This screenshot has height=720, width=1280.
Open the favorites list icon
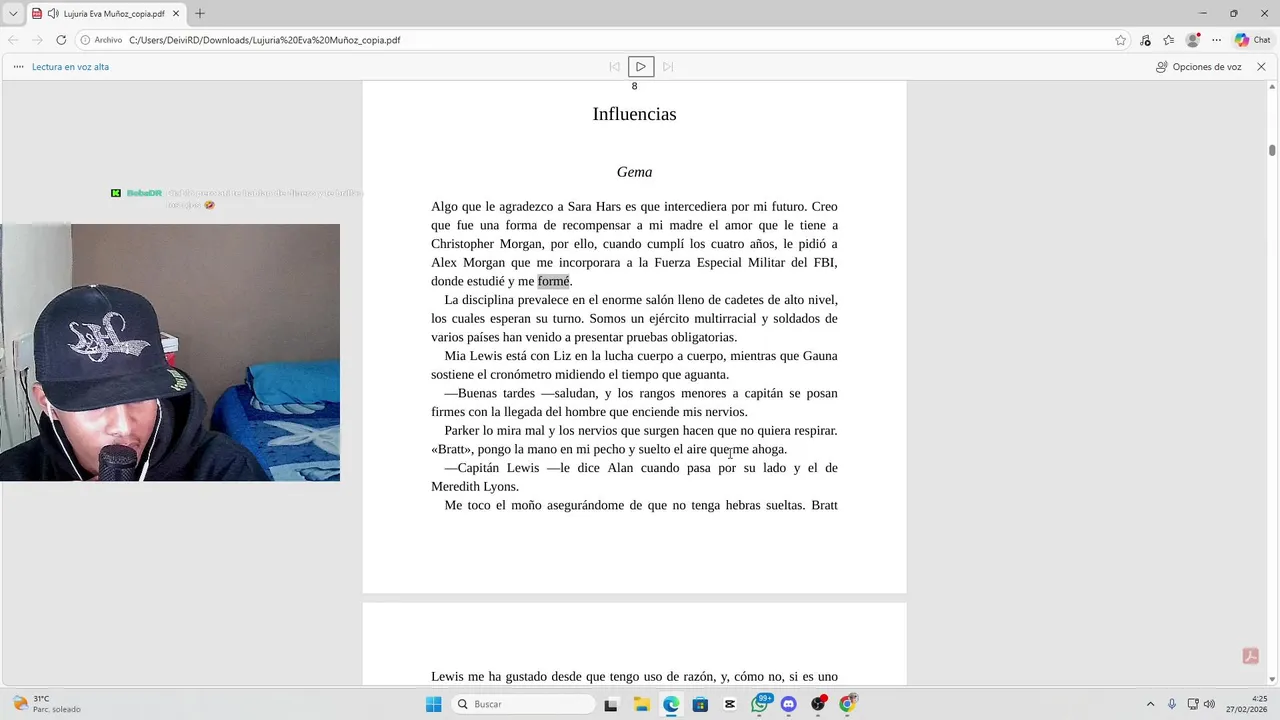tap(1169, 40)
